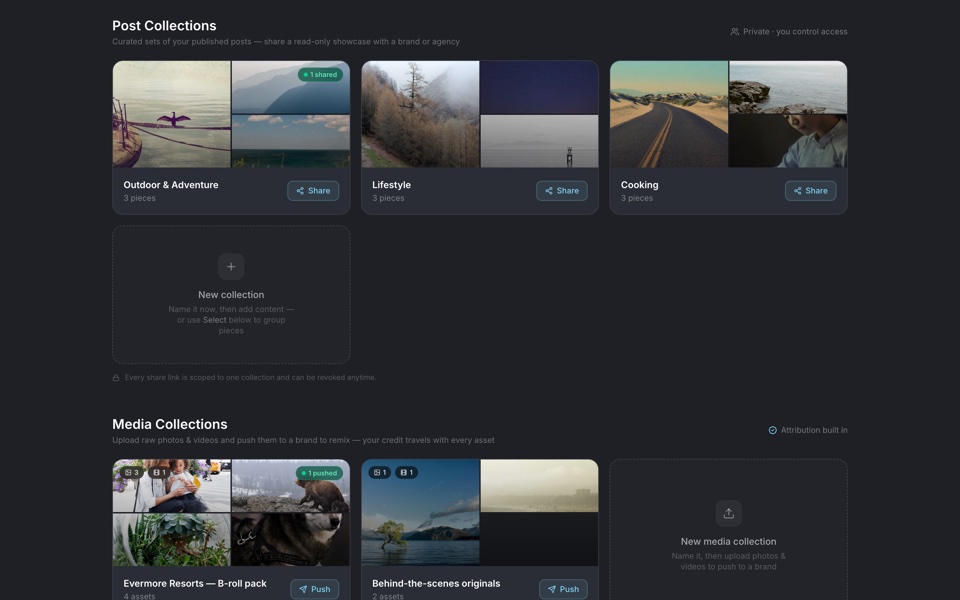Click the 'Behind-the-scenes originals' title
Screen dimensions: 960x600
[436, 583]
